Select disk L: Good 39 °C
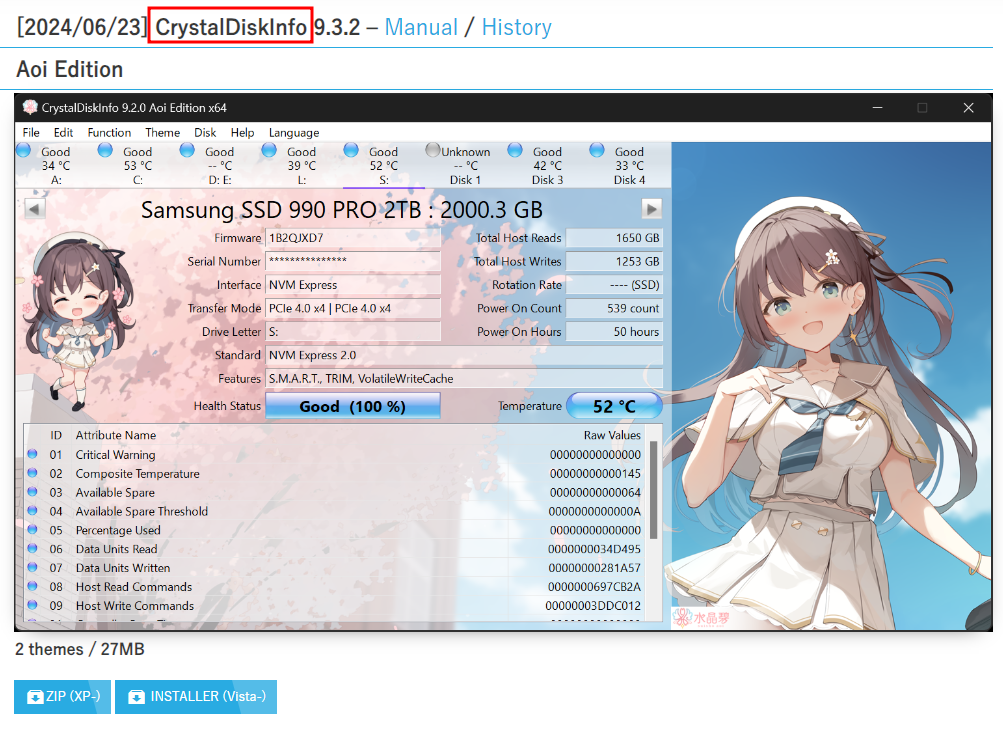Viewport: 1003px width, 736px height. tap(301, 165)
